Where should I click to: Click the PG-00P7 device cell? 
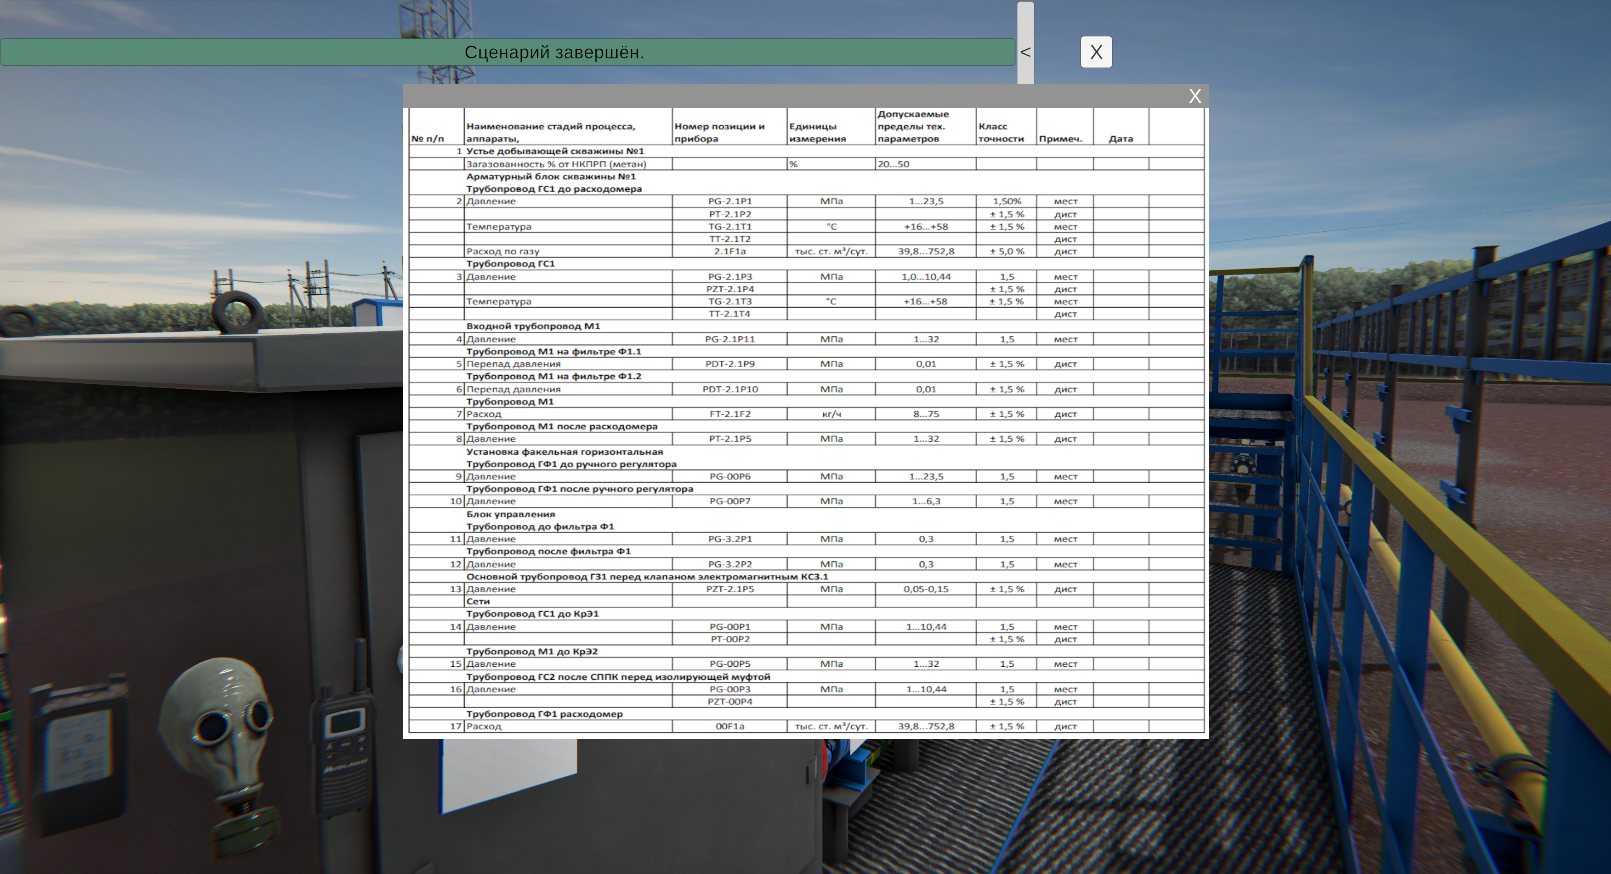coord(730,501)
